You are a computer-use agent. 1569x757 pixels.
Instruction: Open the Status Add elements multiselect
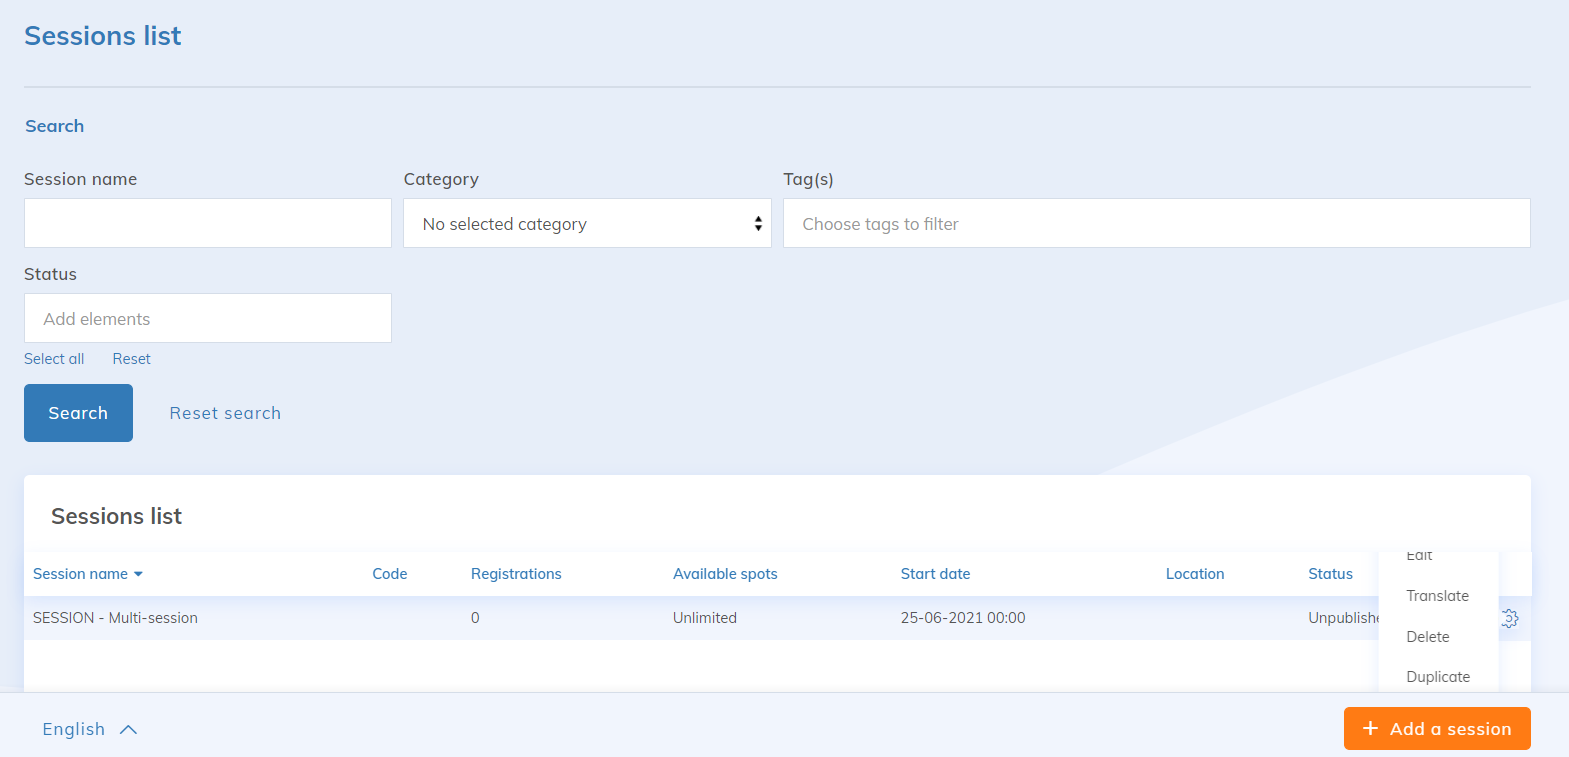coord(208,319)
